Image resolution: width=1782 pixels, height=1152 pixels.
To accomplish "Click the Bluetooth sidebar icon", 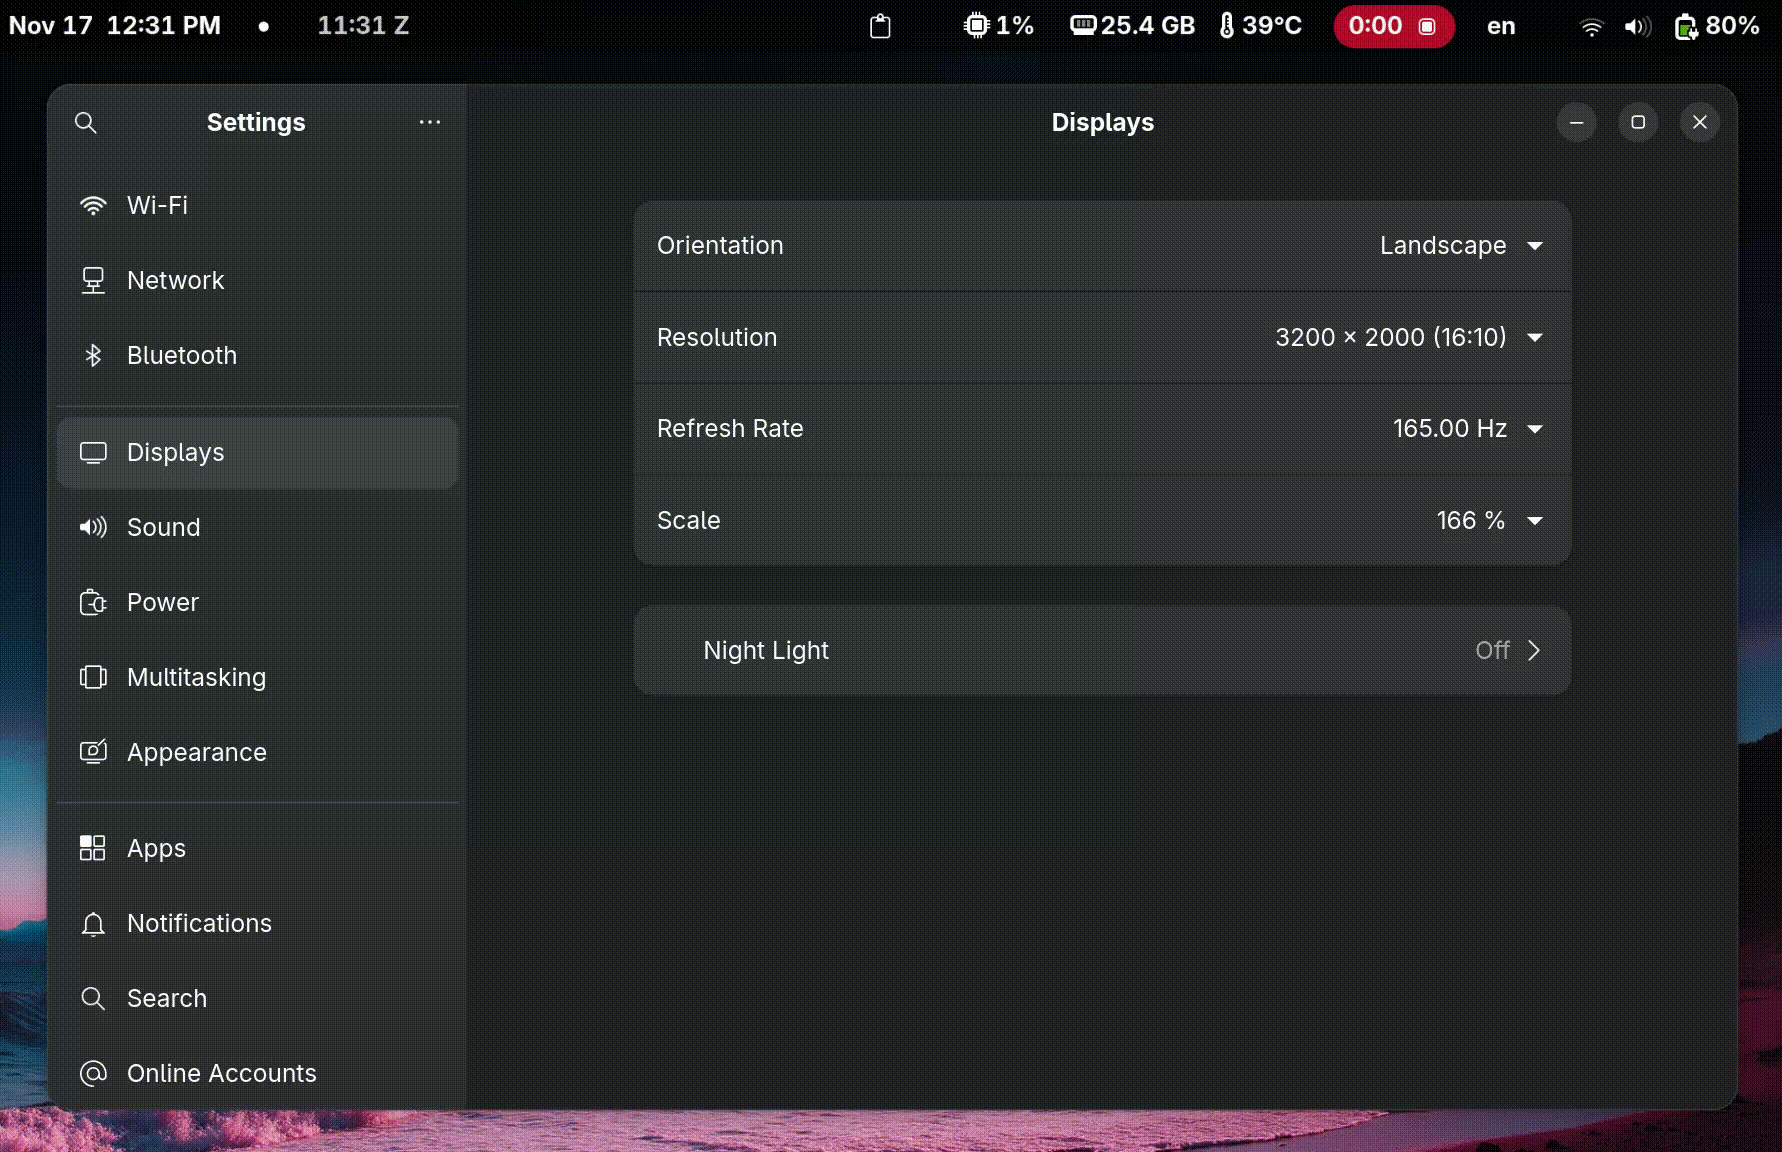I will point(93,355).
